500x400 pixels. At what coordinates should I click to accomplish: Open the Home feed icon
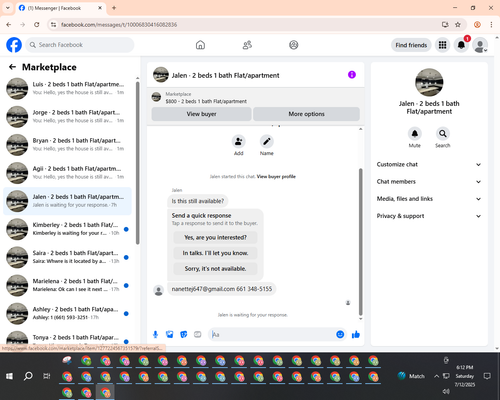click(200, 45)
